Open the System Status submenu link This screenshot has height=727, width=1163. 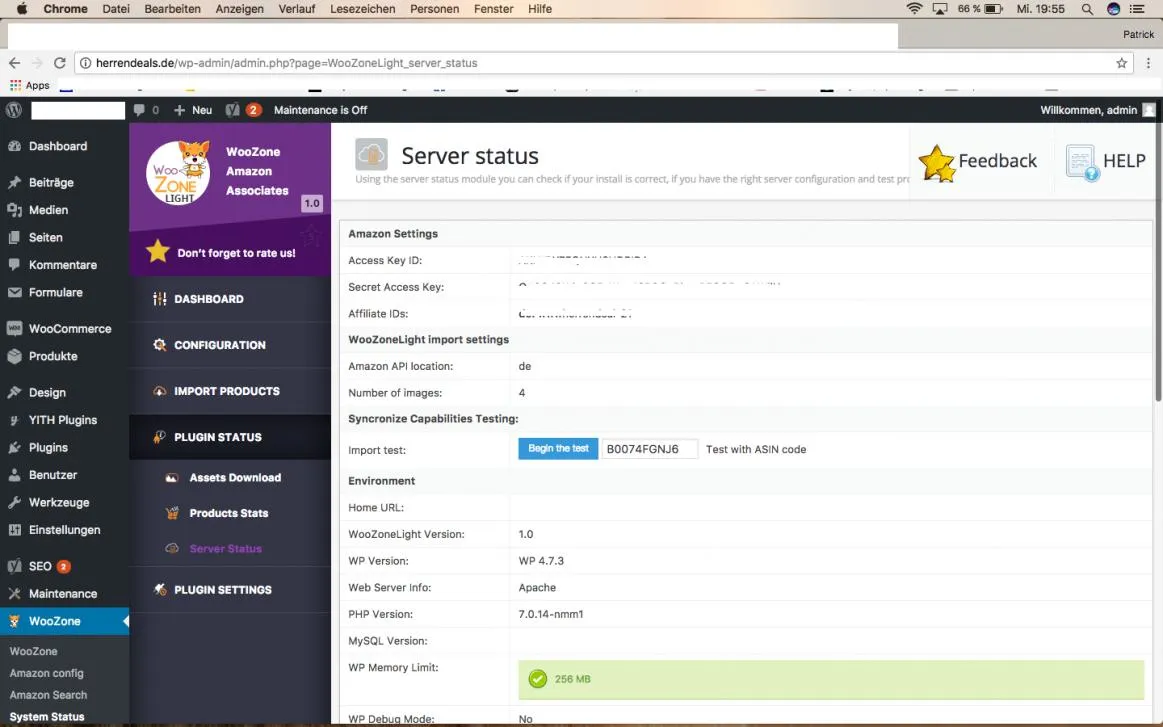pos(47,717)
